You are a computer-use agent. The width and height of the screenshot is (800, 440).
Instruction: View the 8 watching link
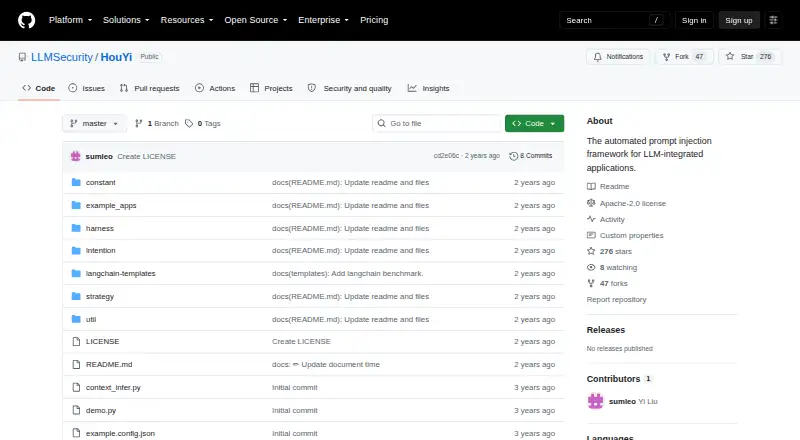tap(612, 267)
